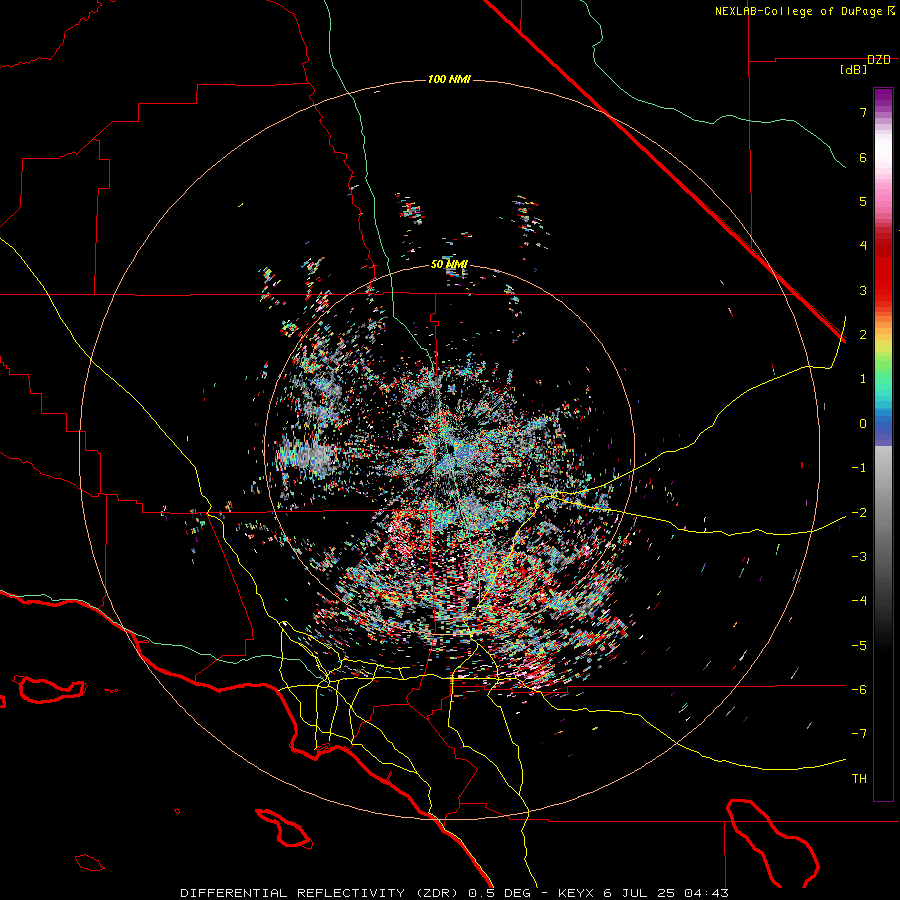Click the [dB] units label
This screenshot has height=900, width=900.
(x=854, y=70)
